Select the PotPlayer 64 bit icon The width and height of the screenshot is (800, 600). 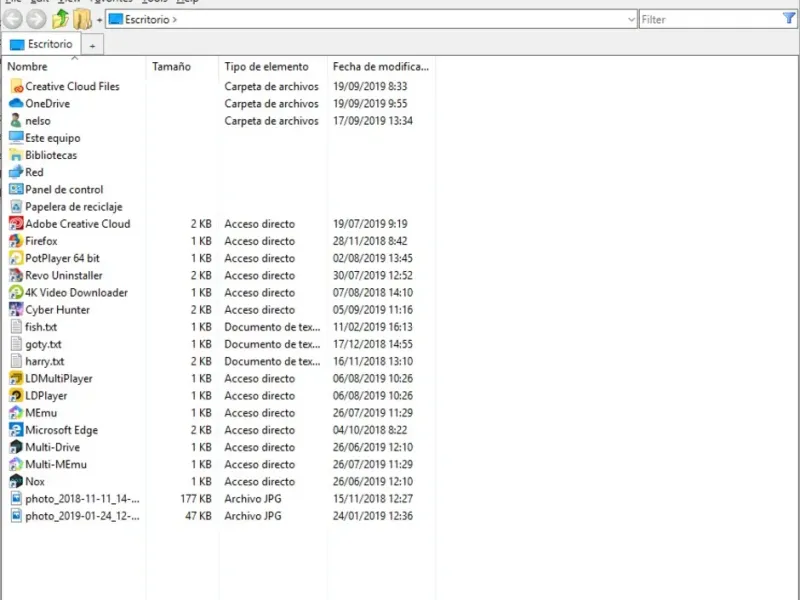[x=16, y=258]
